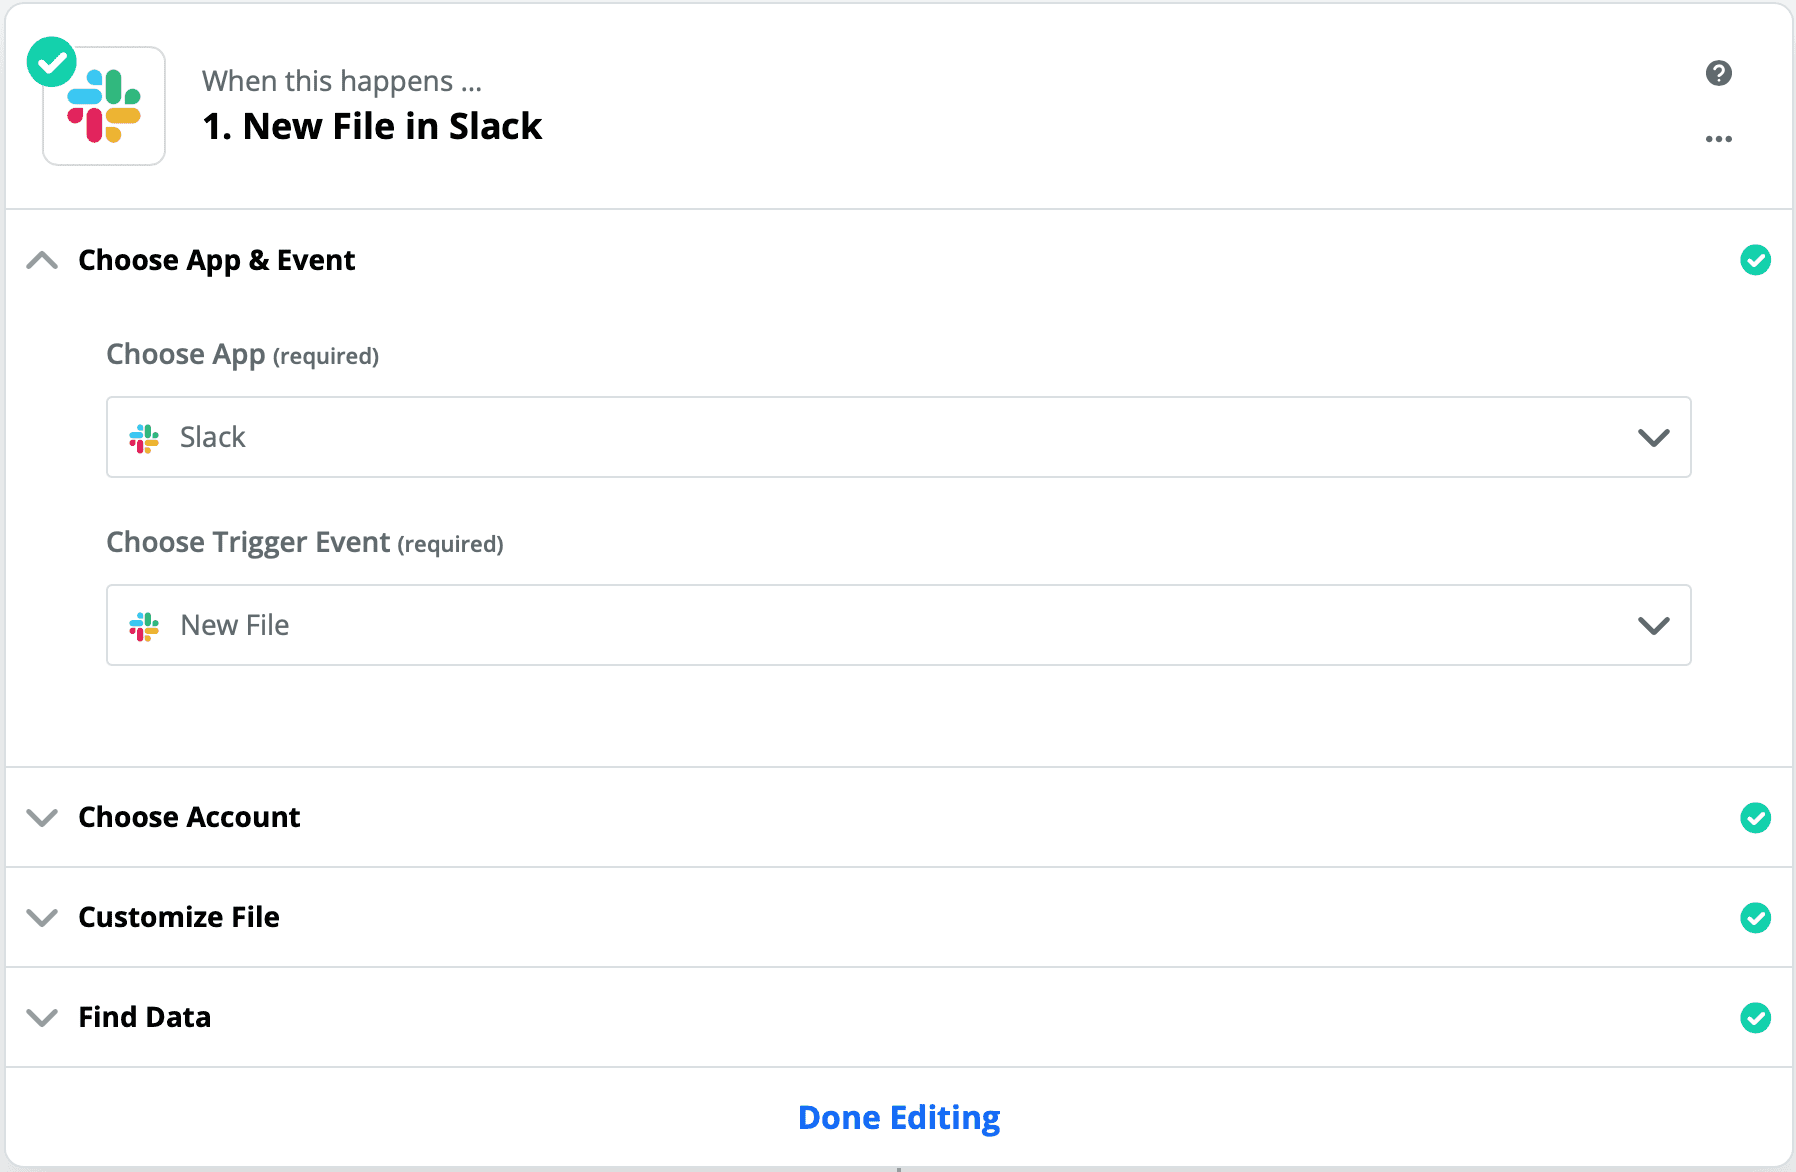
Task: Click the green checkmark beside Choose App & Event
Action: click(1756, 260)
